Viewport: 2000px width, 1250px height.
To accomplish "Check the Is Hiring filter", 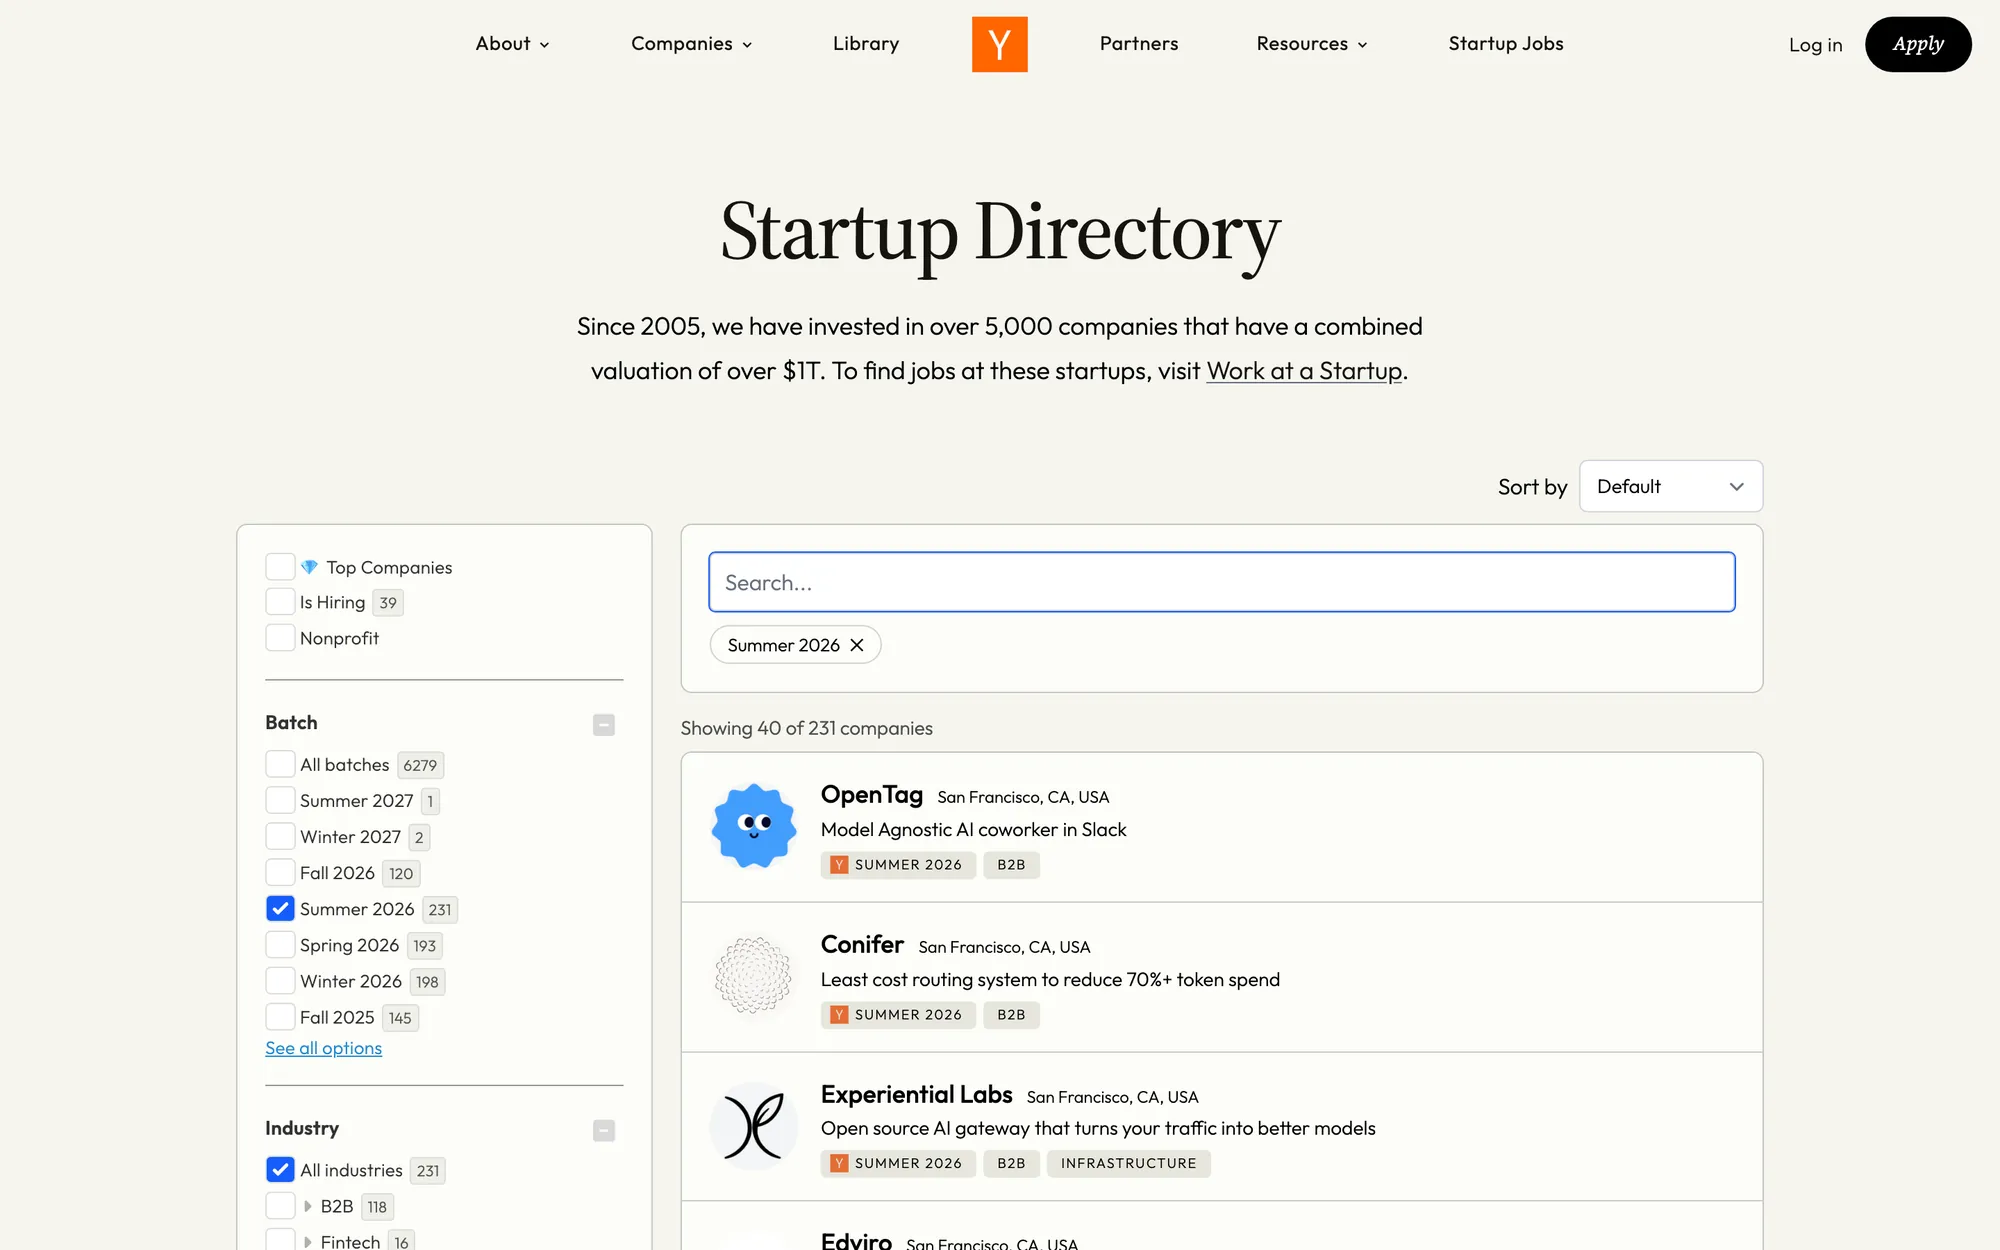I will tap(280, 602).
